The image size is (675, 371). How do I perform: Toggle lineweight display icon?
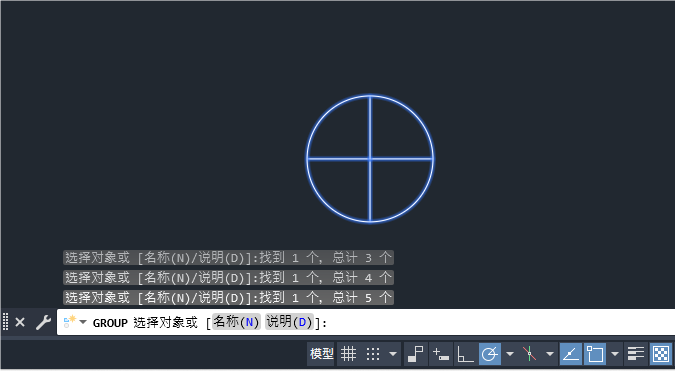[x=635, y=354]
